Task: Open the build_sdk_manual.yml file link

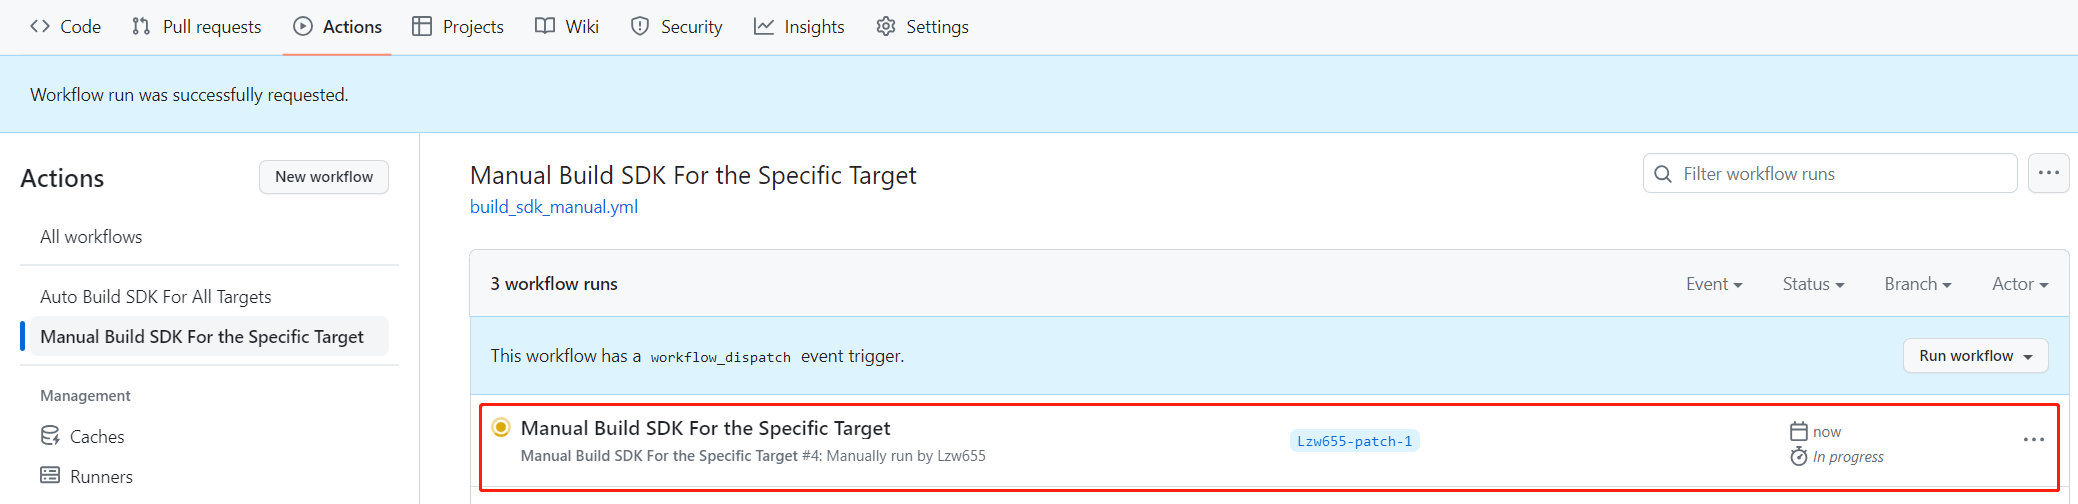Action: pyautogui.click(x=554, y=207)
